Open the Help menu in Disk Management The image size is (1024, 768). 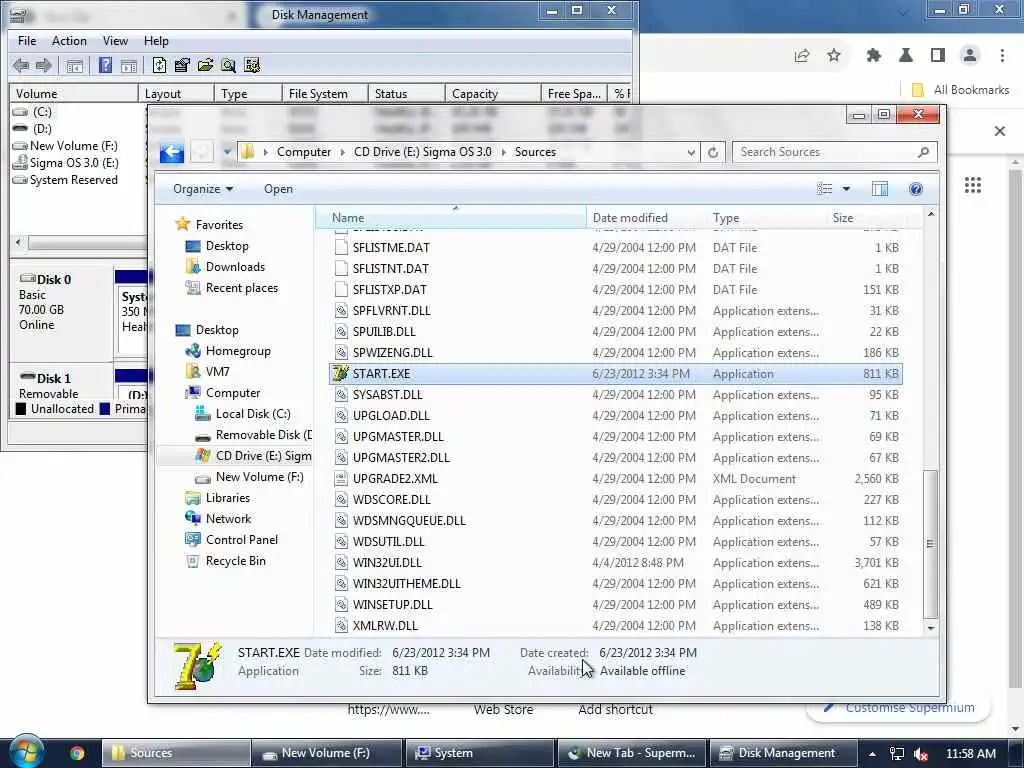click(x=156, y=40)
